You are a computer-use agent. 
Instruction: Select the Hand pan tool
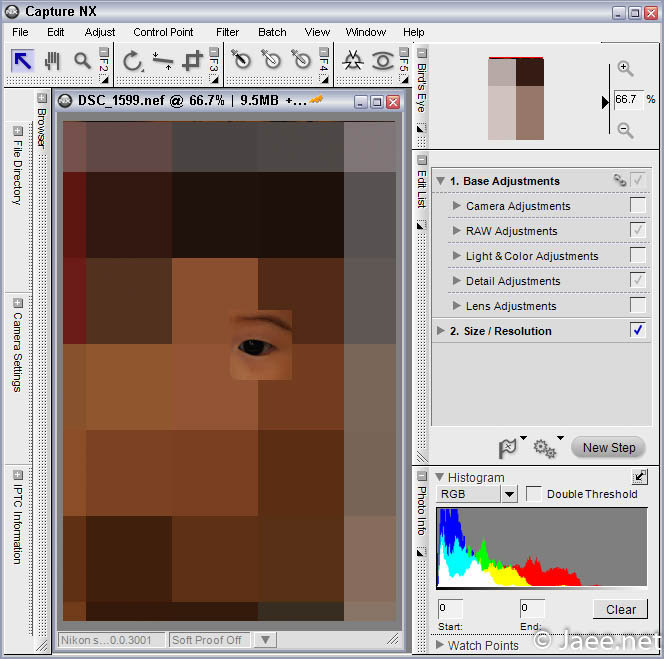click(52, 61)
